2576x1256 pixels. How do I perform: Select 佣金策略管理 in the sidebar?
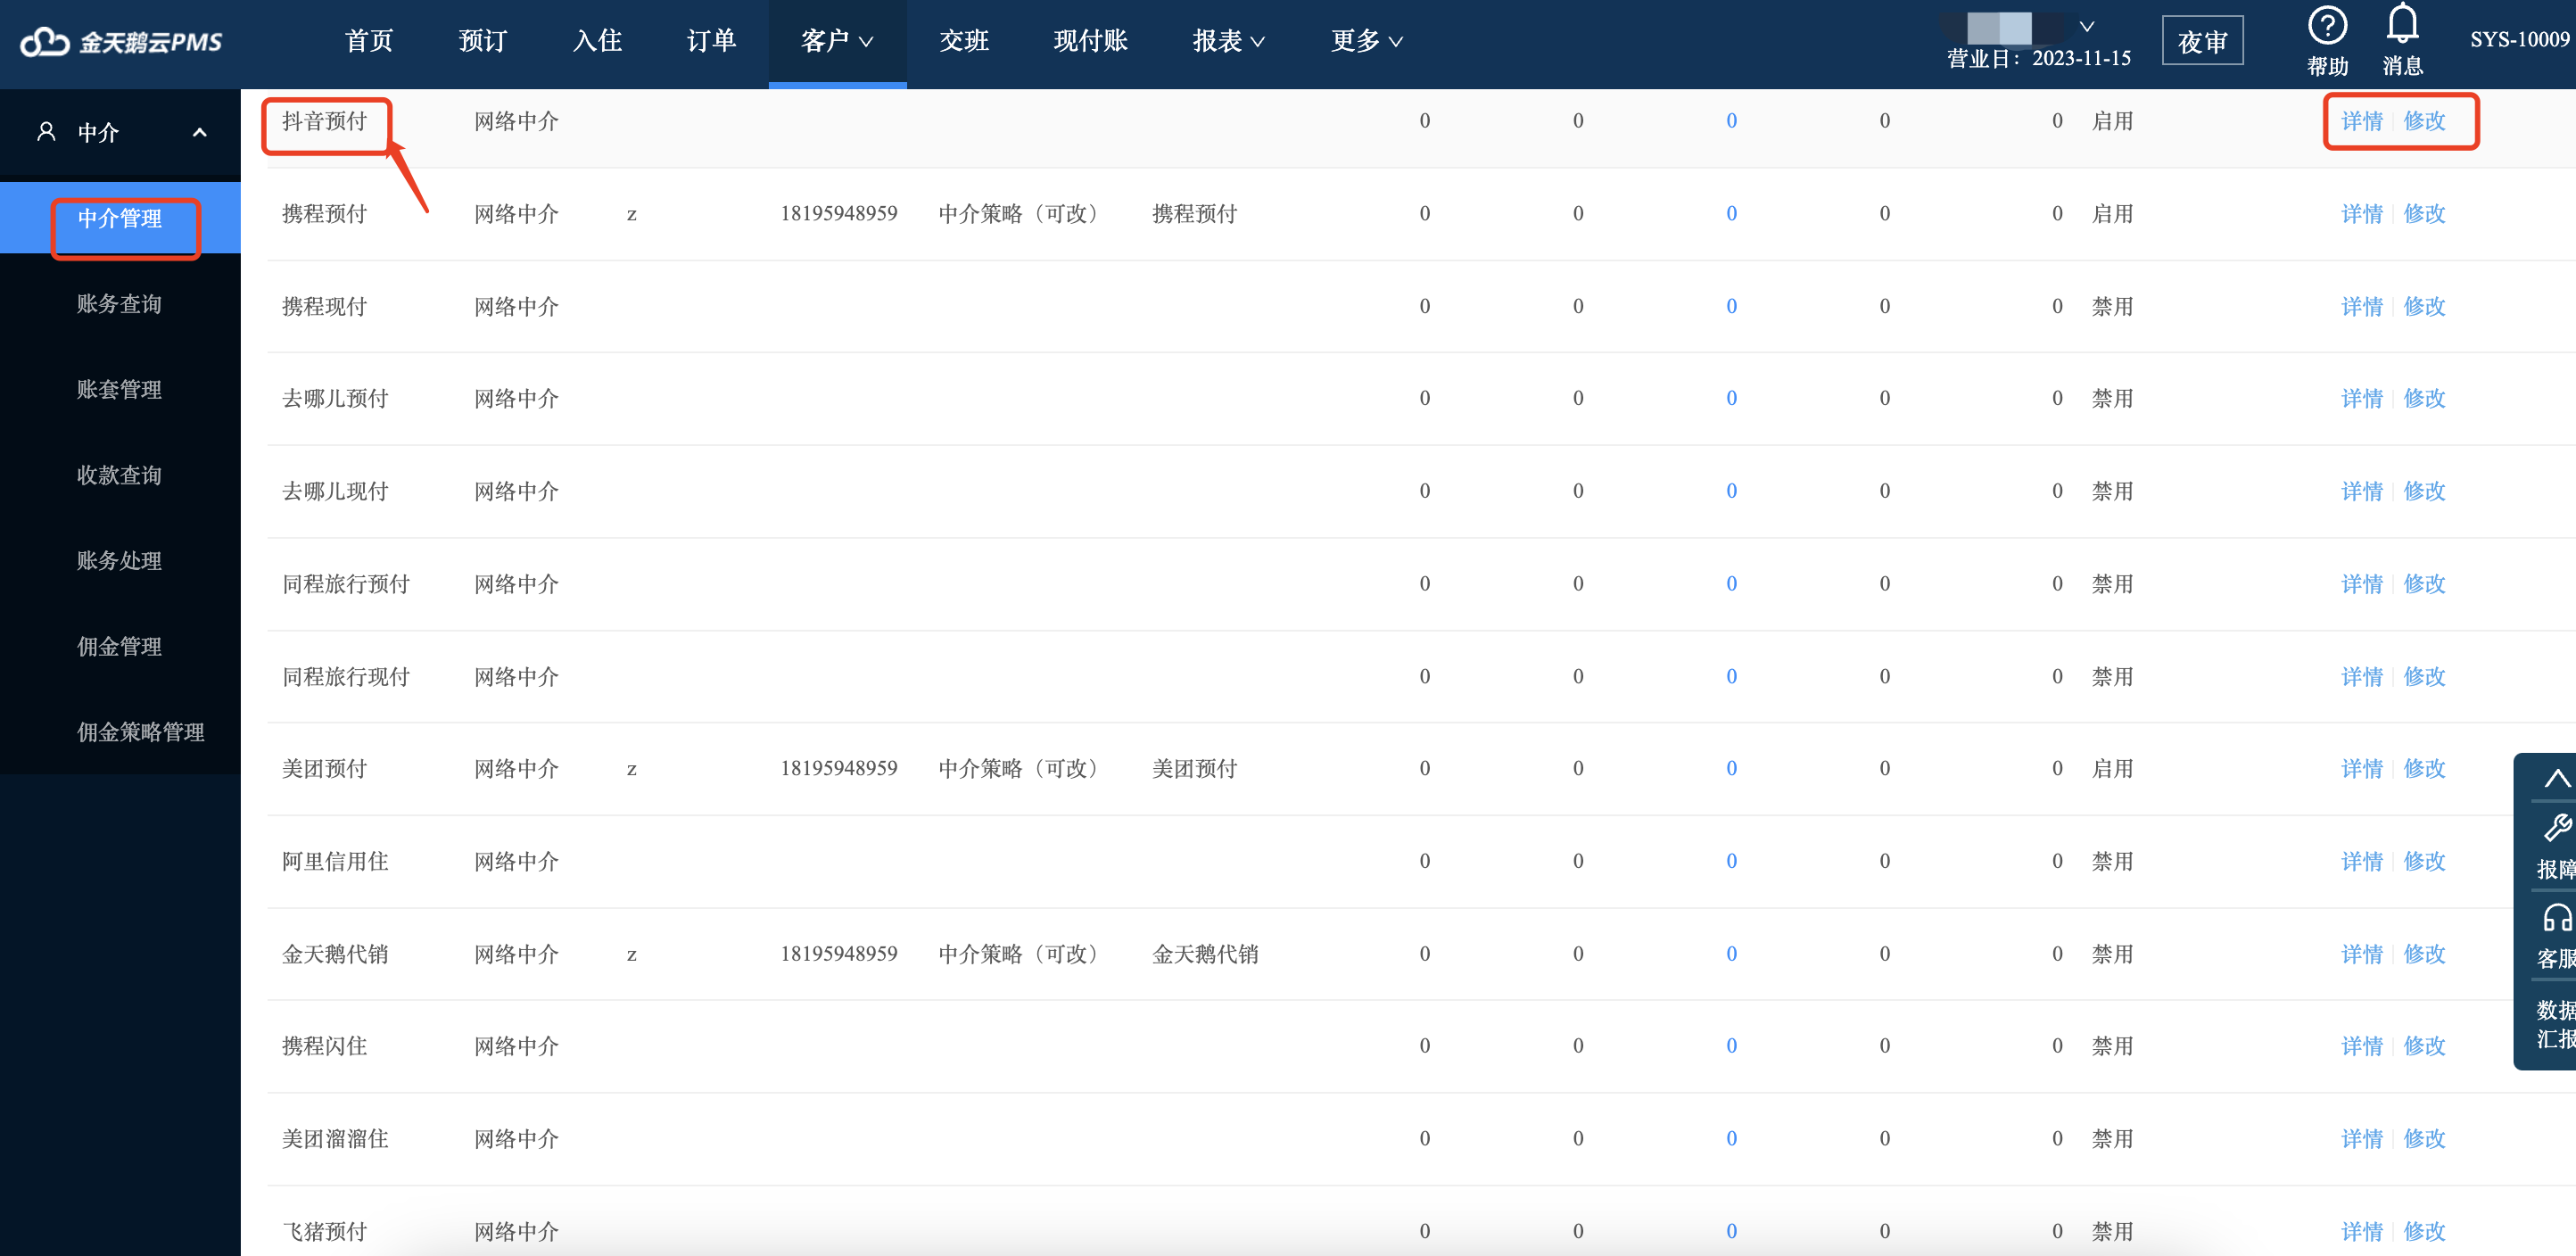tap(141, 732)
